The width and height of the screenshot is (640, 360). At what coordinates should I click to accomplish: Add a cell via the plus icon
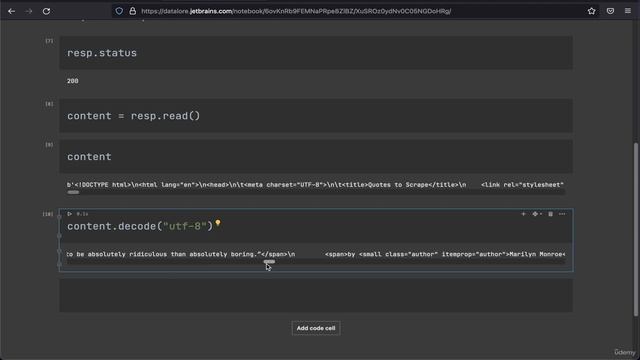523,214
